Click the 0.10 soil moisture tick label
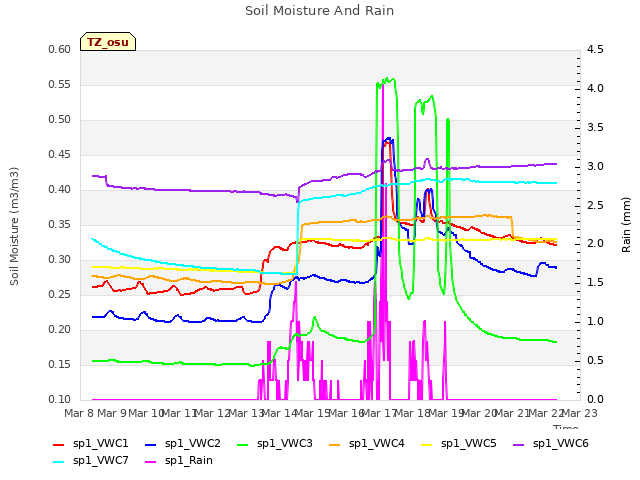 point(60,400)
